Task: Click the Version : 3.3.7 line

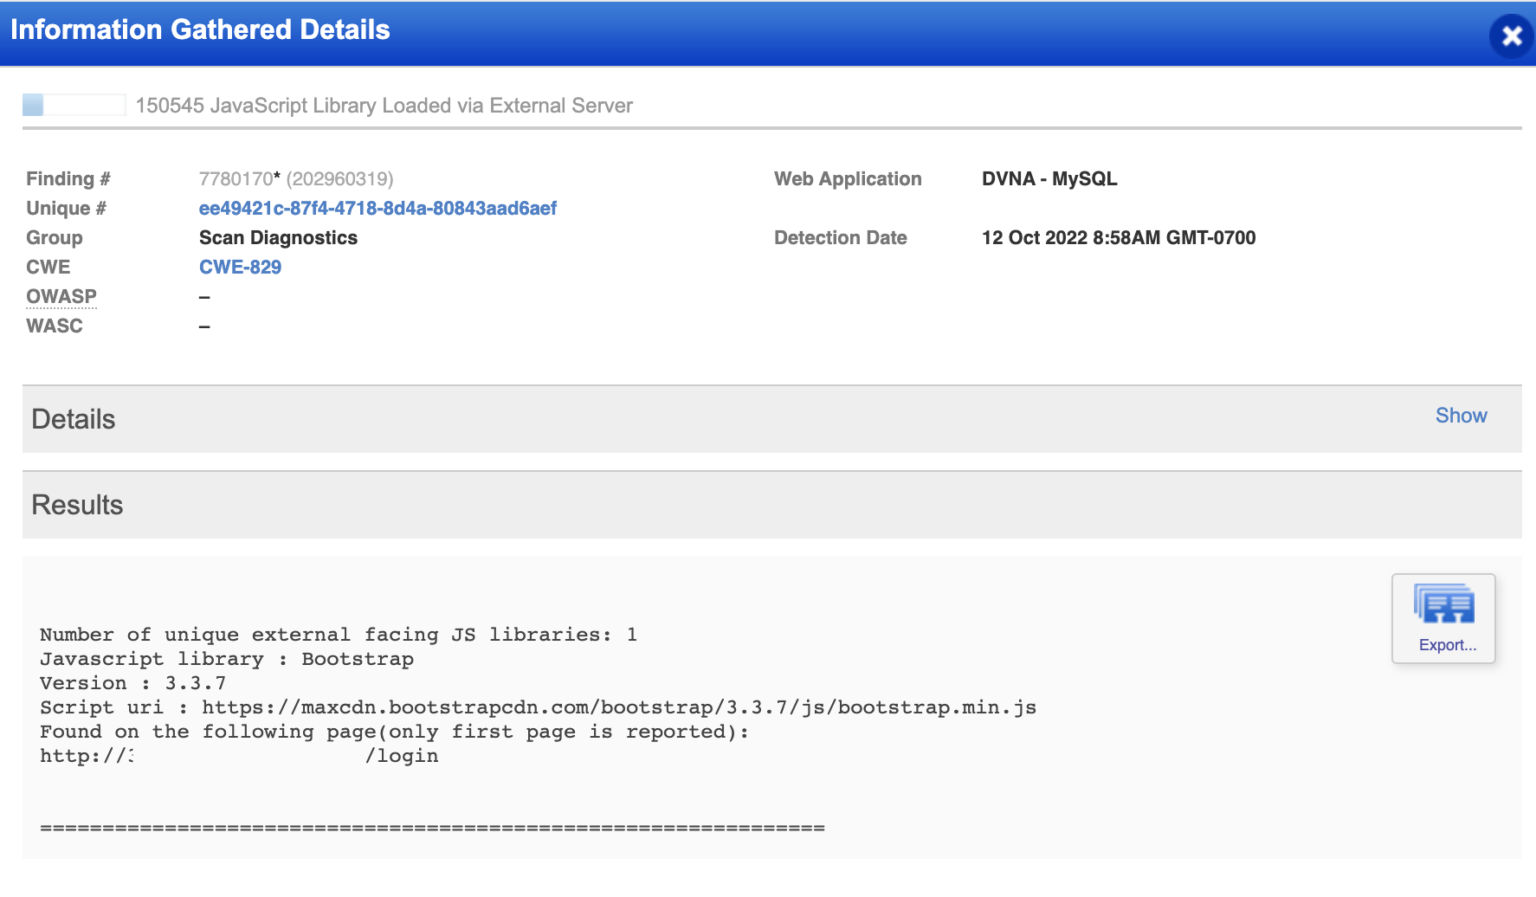Action: point(133,683)
